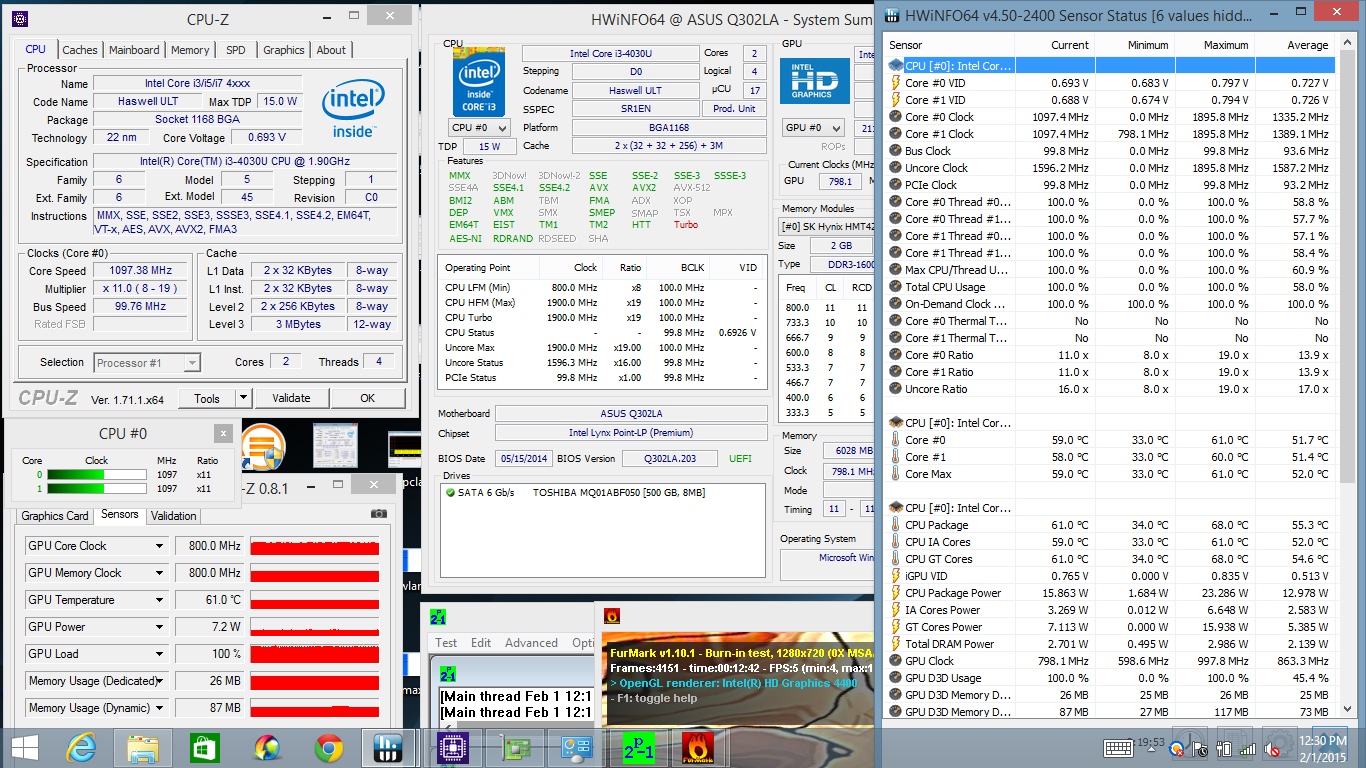Click the Tools button in CPU-Z
The height and width of the screenshot is (768, 1366).
point(207,398)
